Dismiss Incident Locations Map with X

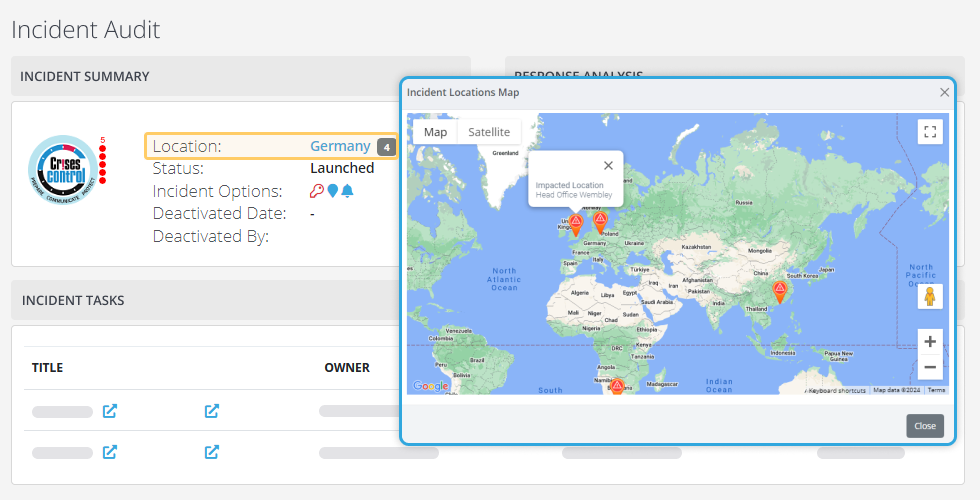[944, 92]
